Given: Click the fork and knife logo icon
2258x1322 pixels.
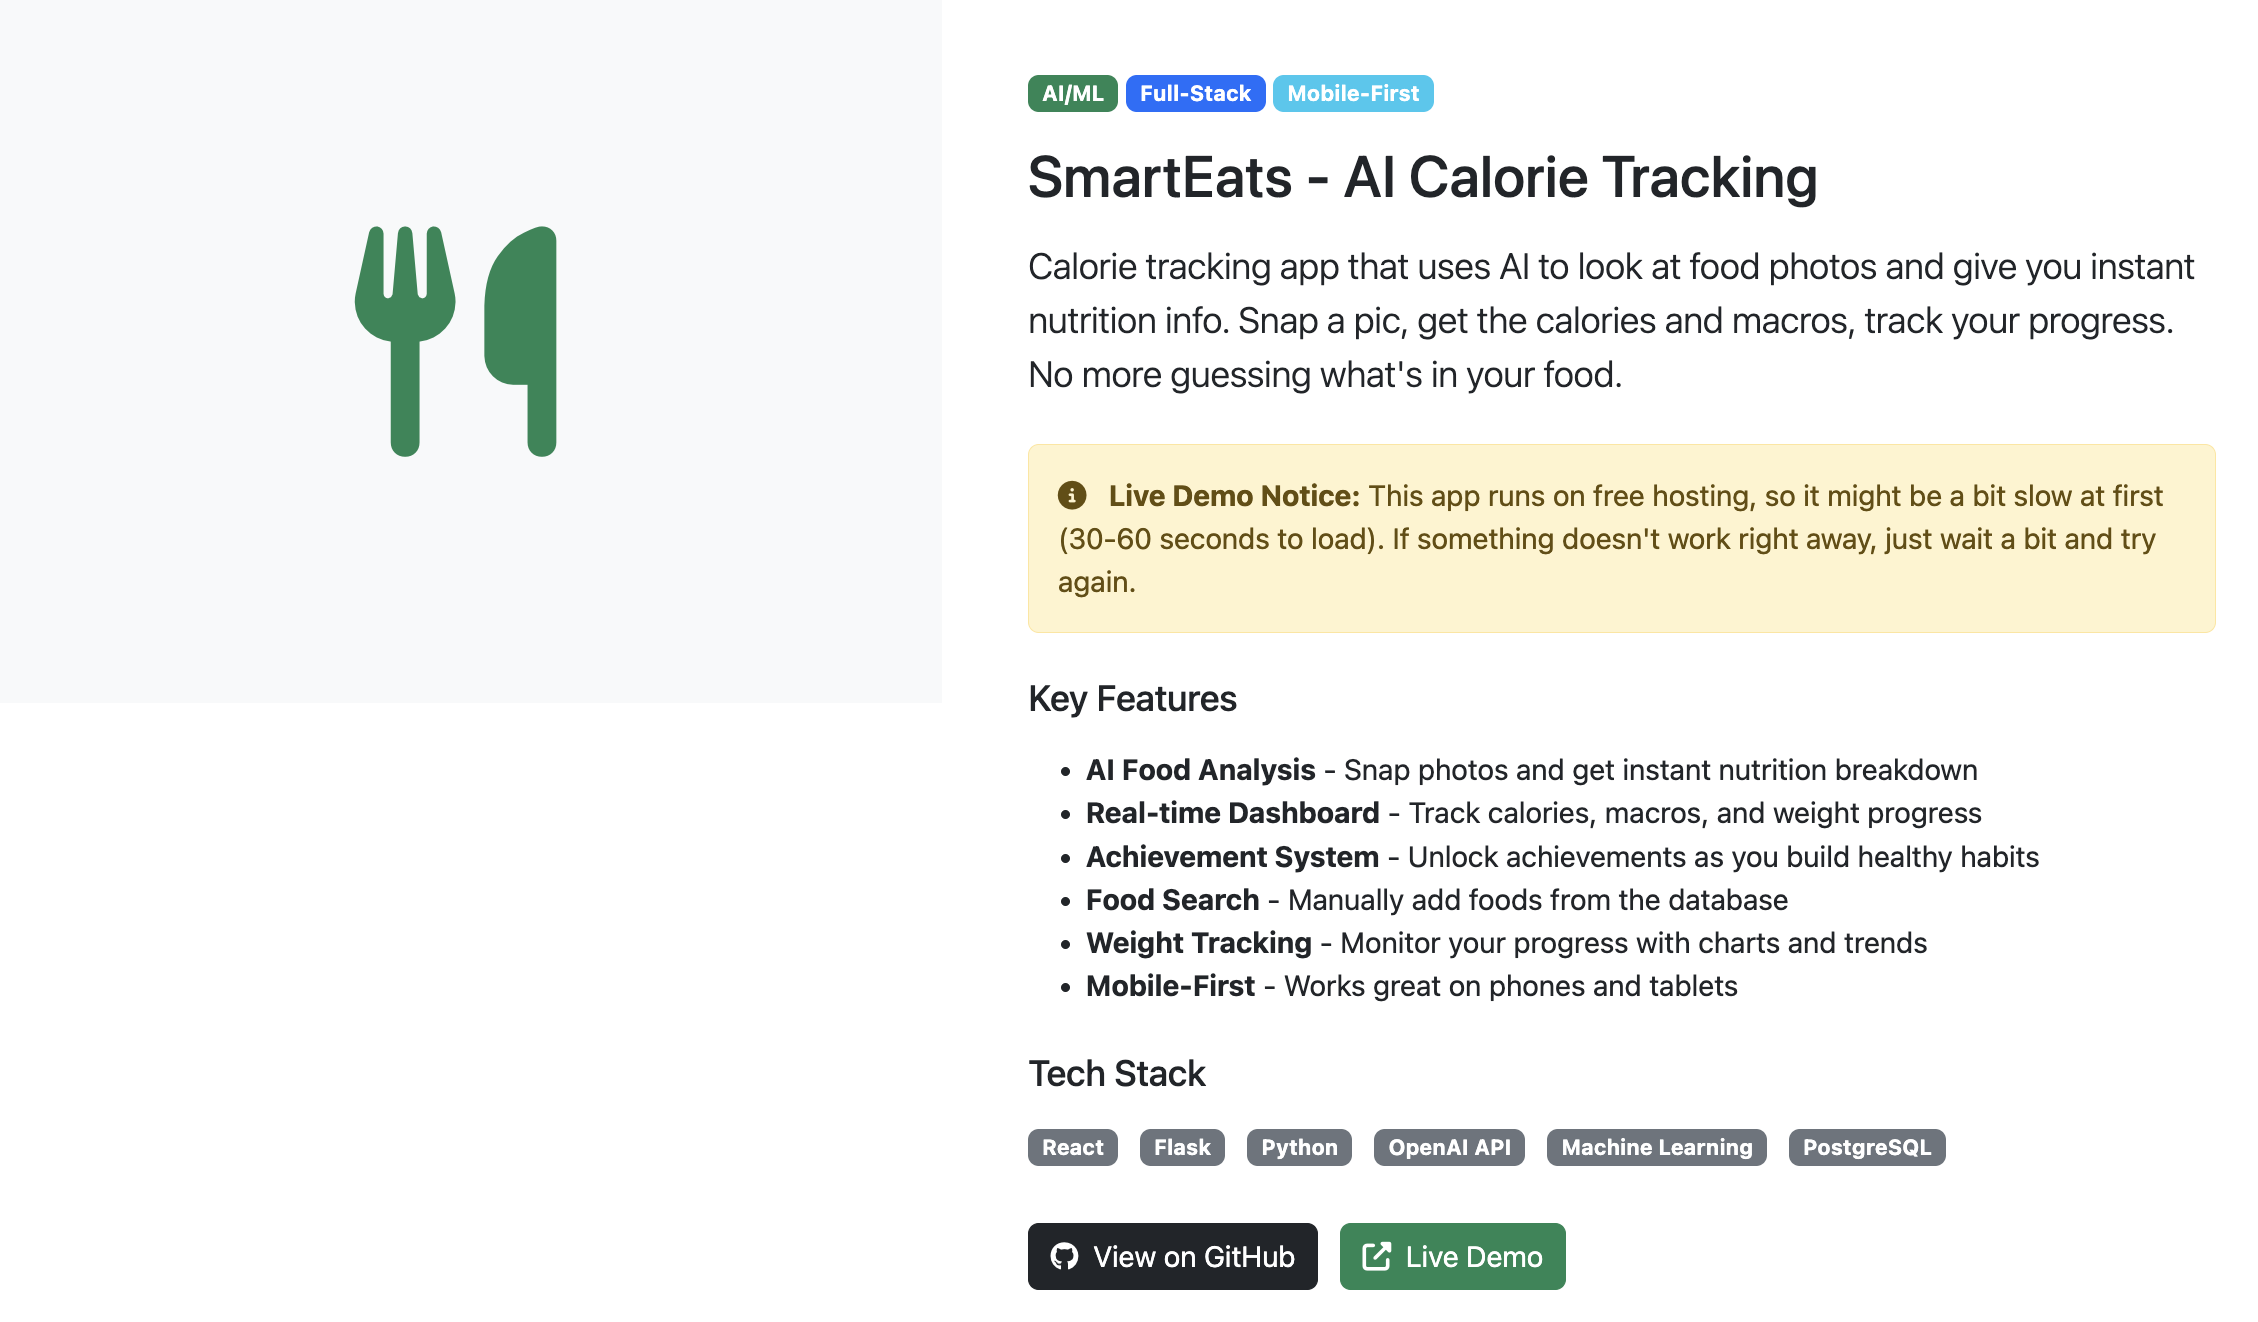Looking at the screenshot, I should tap(456, 341).
